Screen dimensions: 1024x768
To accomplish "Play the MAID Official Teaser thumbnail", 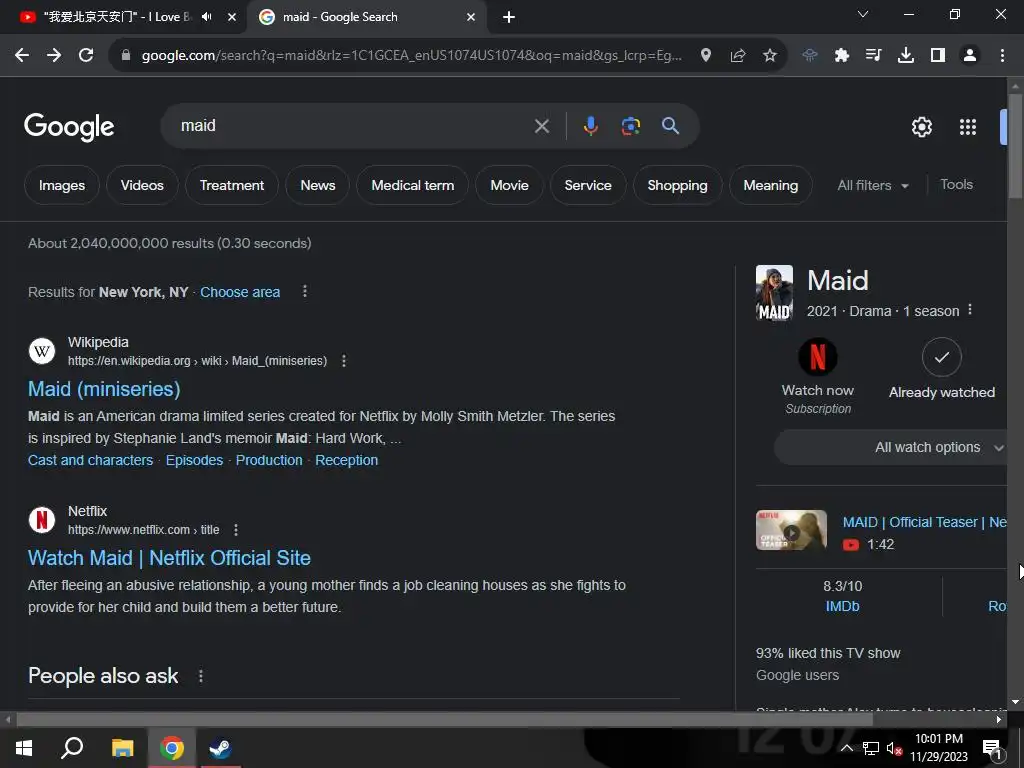I will click(x=792, y=530).
